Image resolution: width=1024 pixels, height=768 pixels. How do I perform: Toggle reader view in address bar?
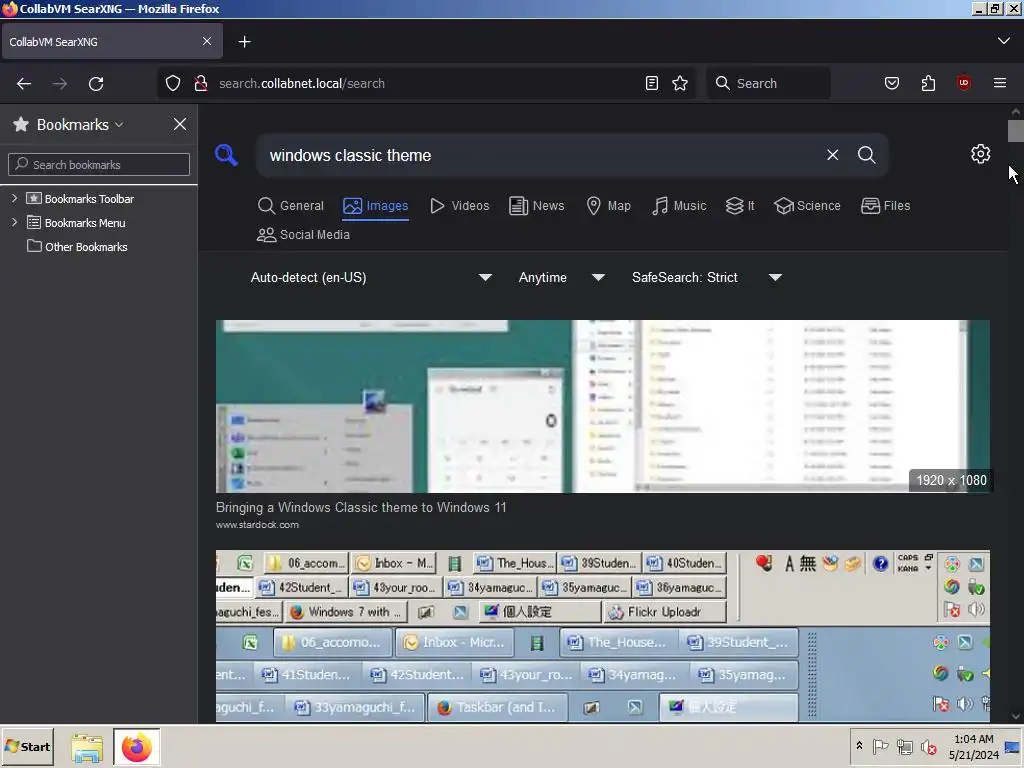(652, 84)
